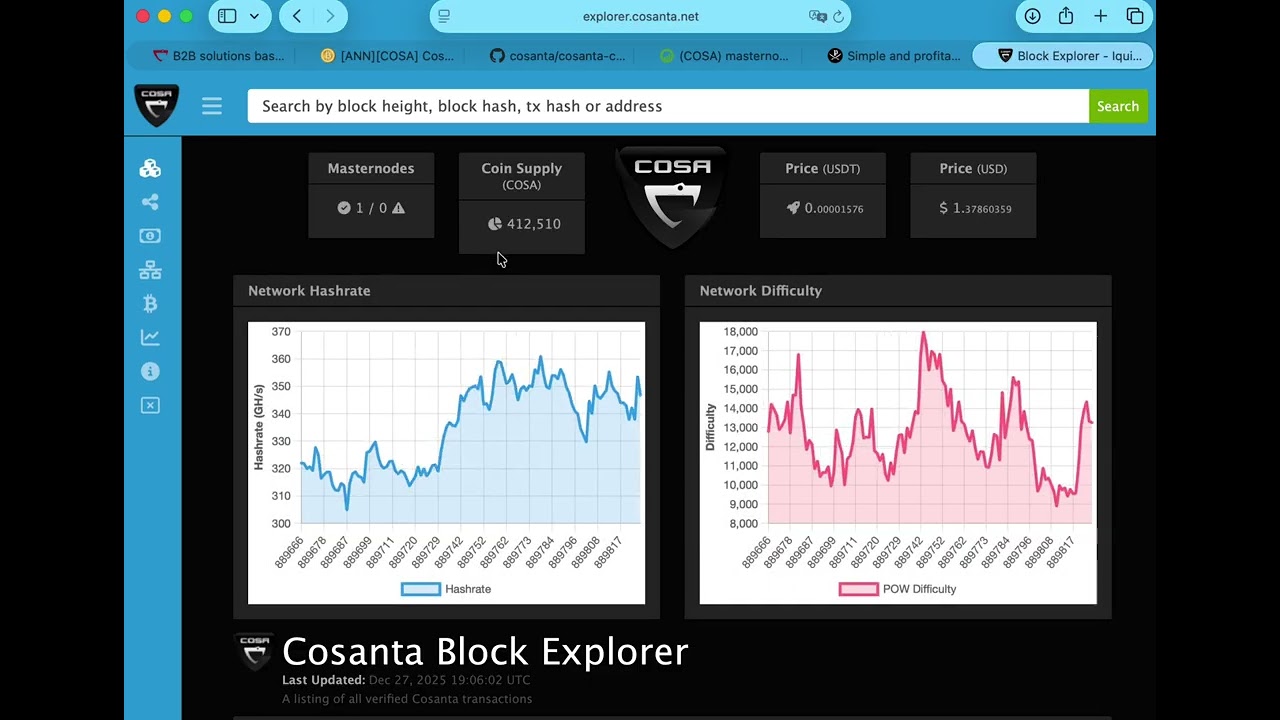
Task: Click the green macOS zoom window button
Action: pos(186,16)
